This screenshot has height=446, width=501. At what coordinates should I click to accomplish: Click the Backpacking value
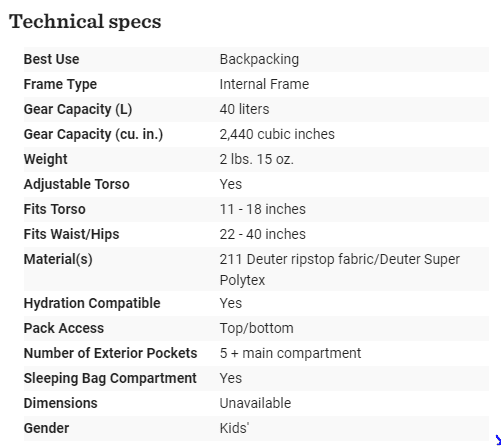pyautogui.click(x=259, y=59)
